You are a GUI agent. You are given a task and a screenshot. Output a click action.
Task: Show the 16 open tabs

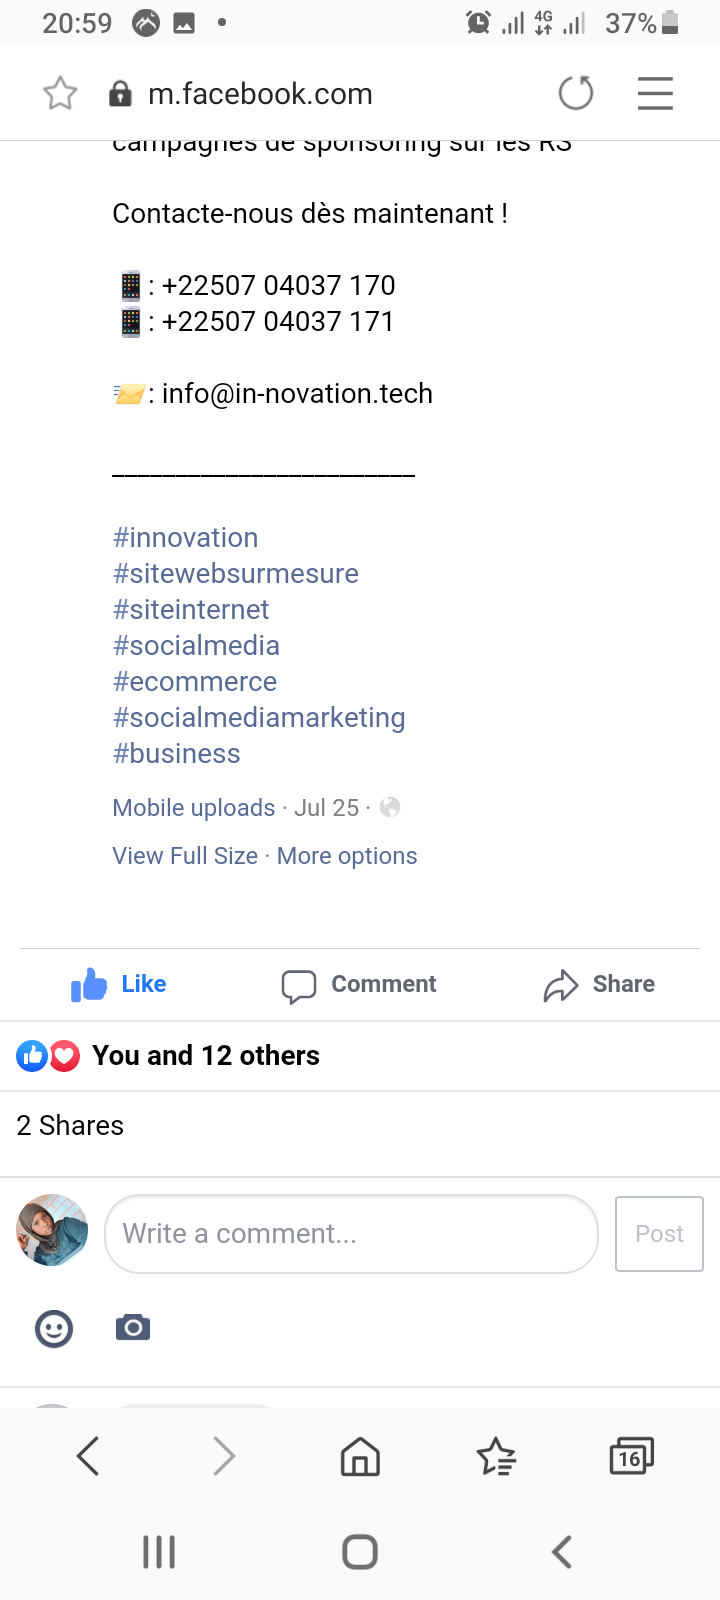[x=631, y=1457]
